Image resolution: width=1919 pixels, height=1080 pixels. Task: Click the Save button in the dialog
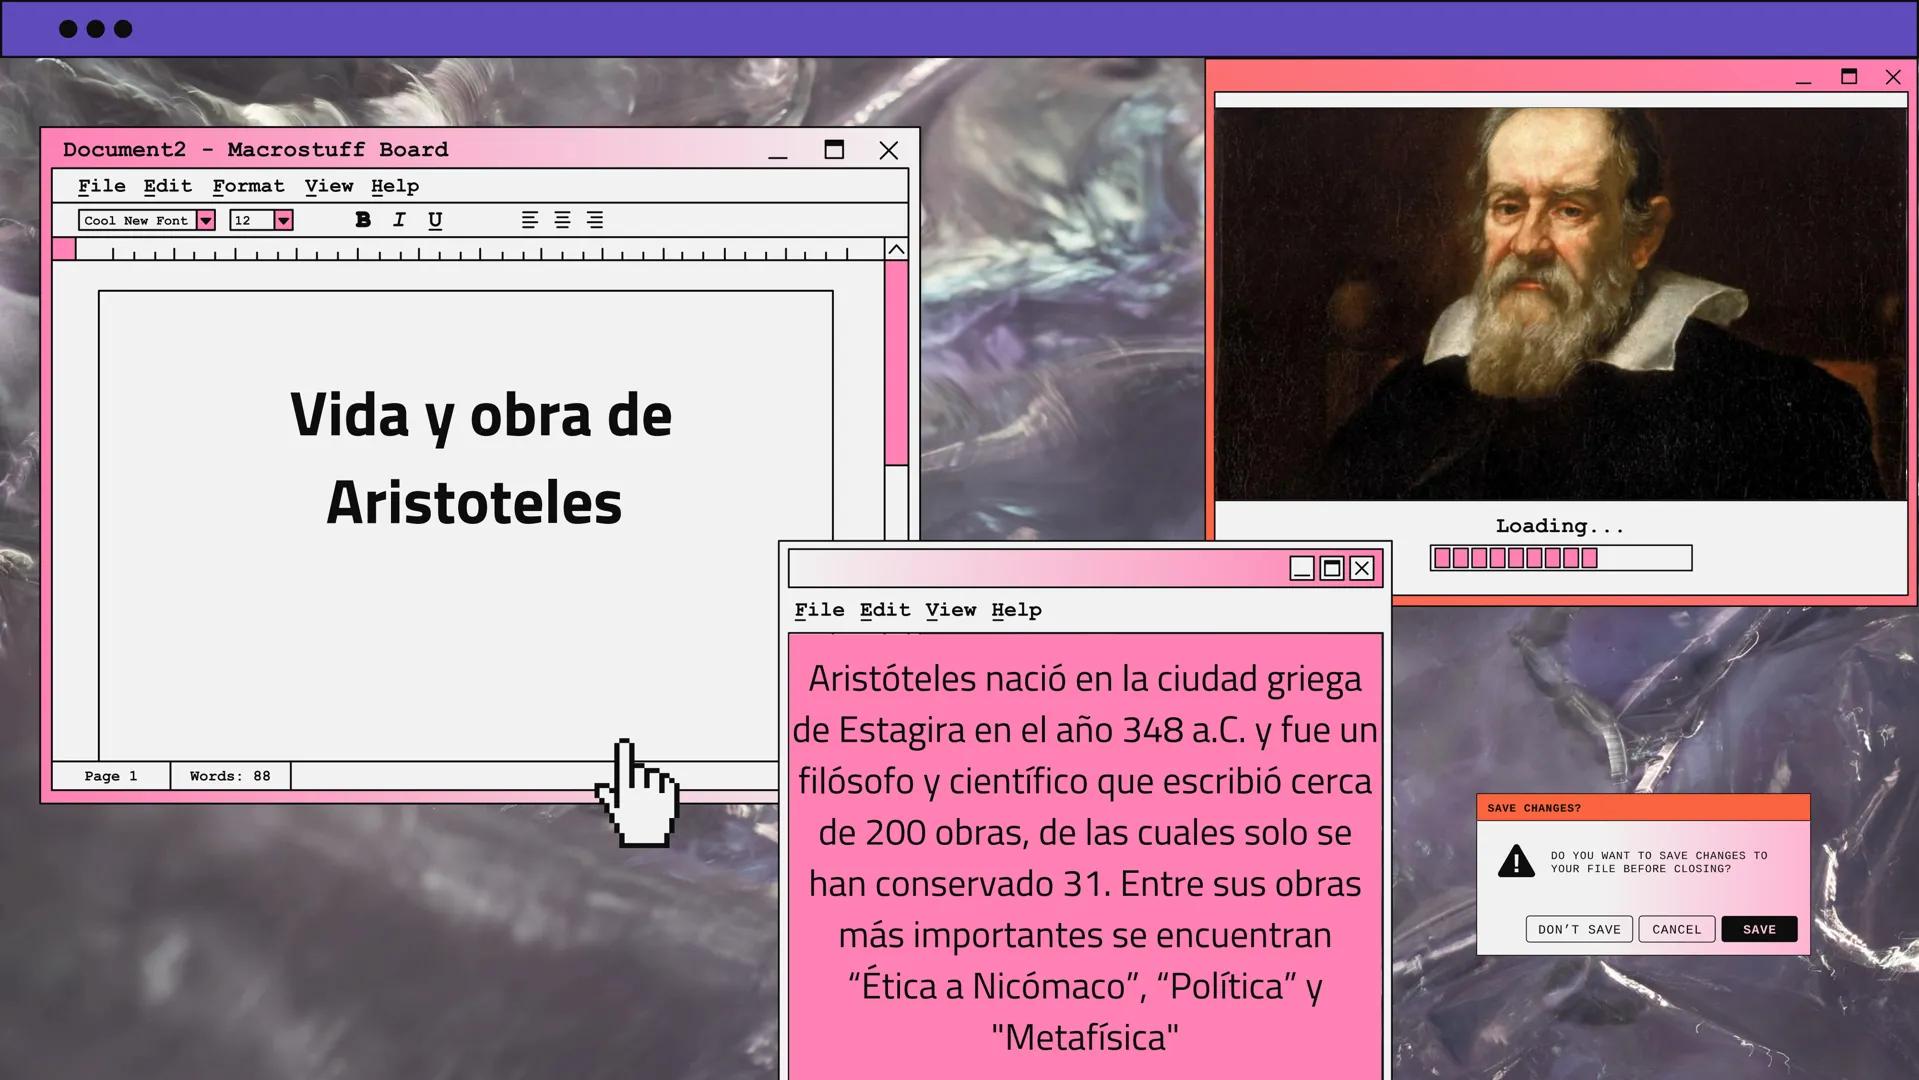pyautogui.click(x=1759, y=929)
